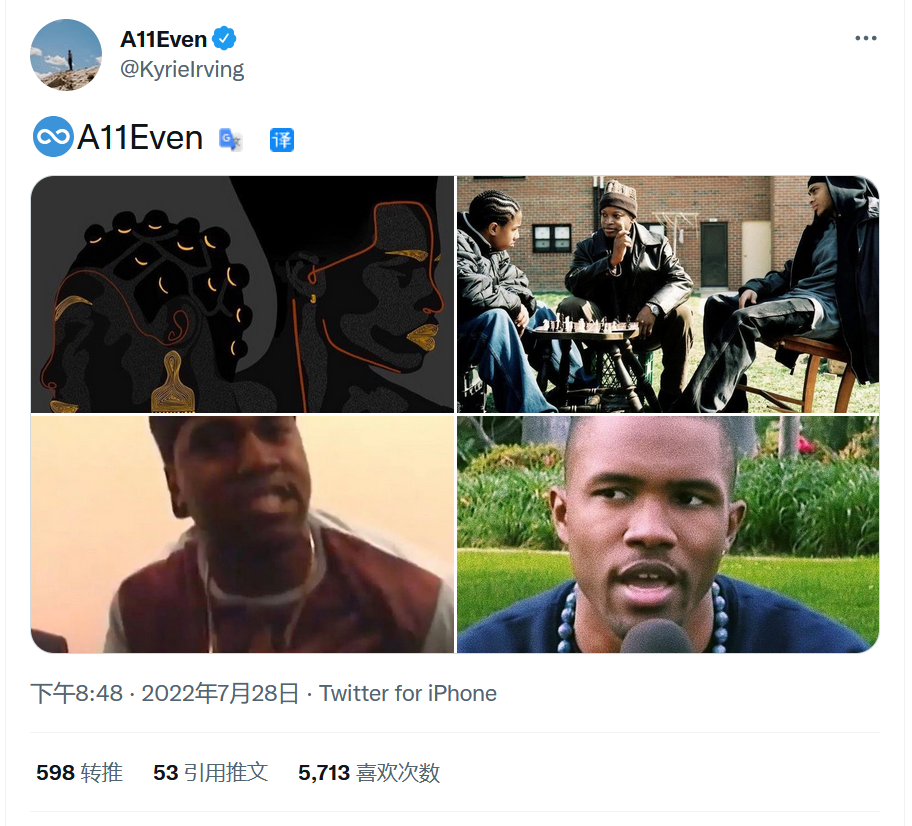Viewport: 912px width, 826px height.
Task: View the 598 retweets list
Action: point(79,772)
